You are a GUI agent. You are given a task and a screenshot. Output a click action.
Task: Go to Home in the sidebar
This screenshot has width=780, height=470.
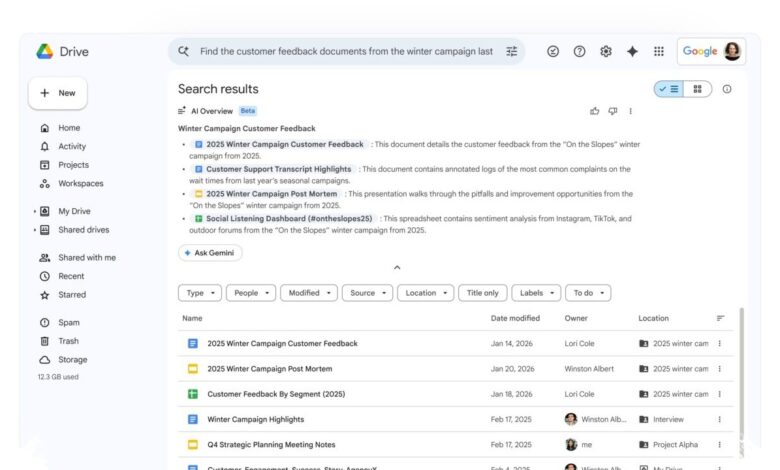tap(60, 128)
